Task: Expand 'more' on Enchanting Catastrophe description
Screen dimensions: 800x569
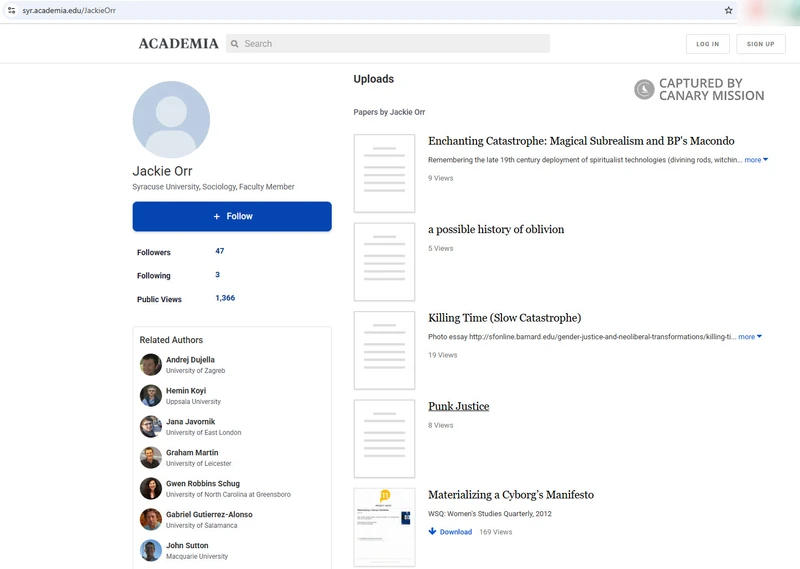Action: (x=756, y=160)
